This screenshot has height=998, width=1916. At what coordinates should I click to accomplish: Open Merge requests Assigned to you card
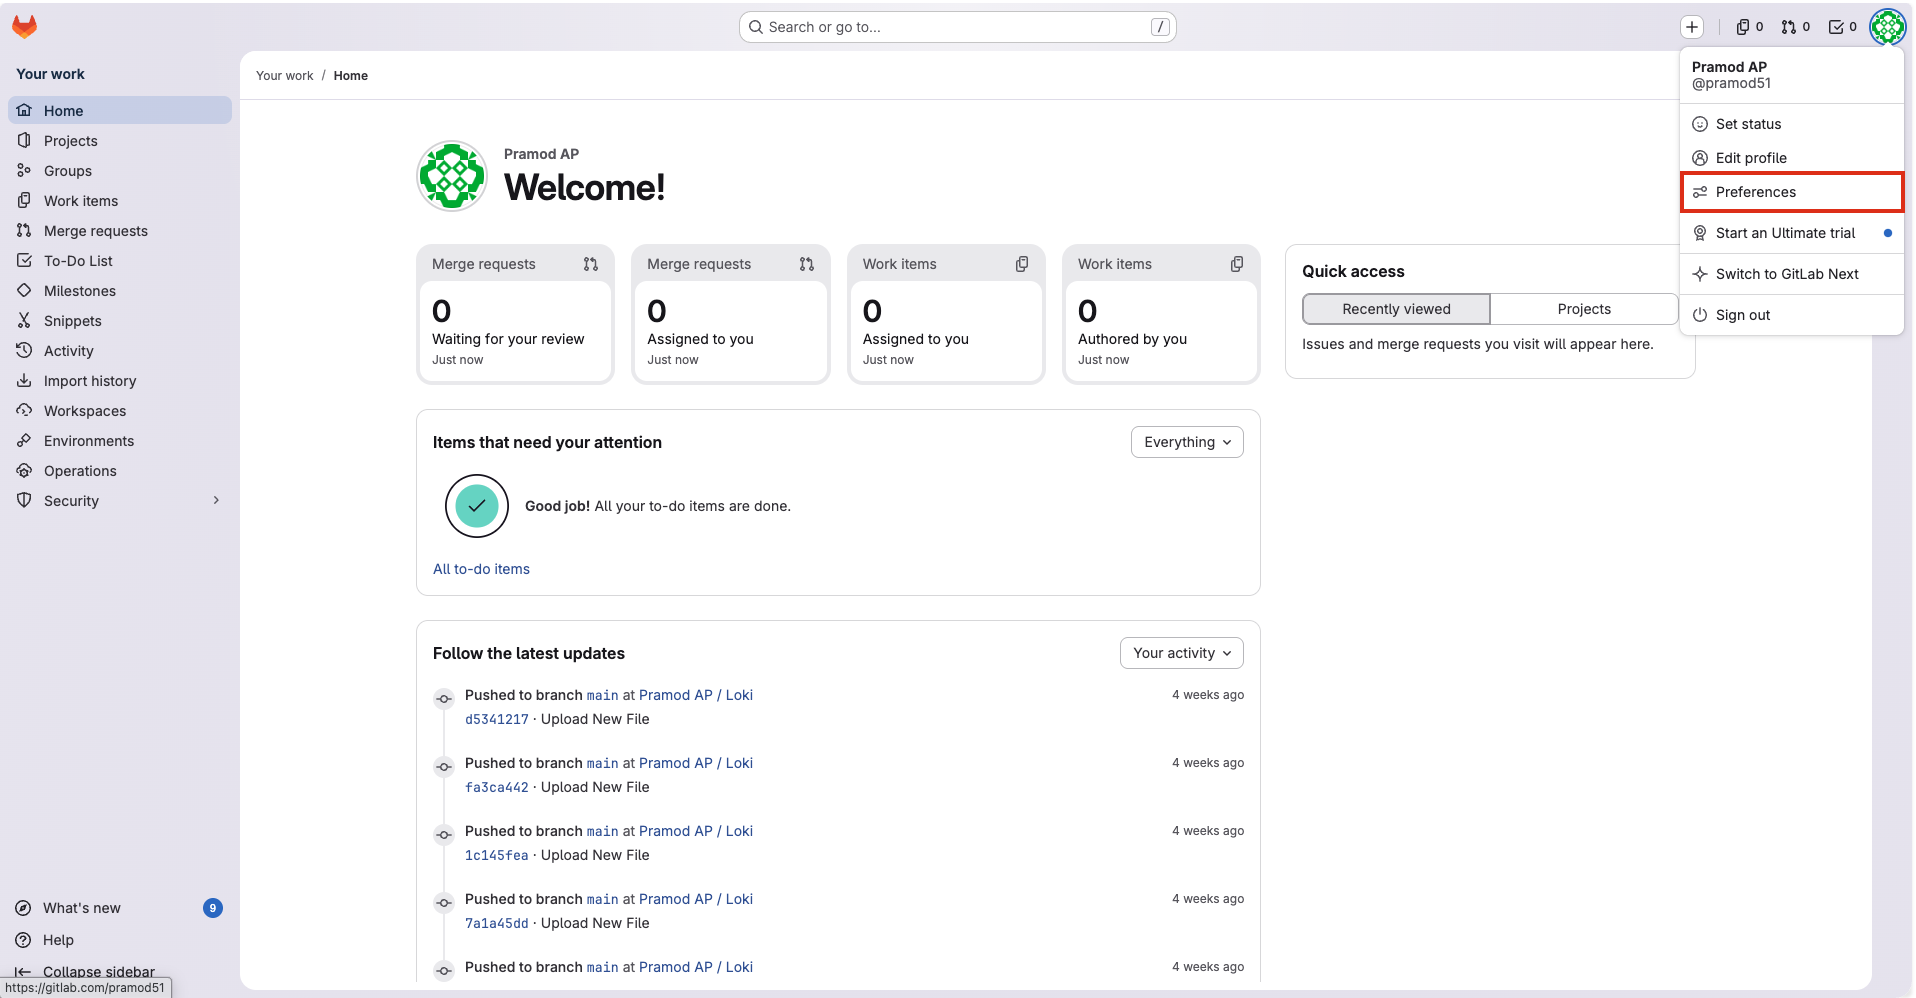coord(731,314)
